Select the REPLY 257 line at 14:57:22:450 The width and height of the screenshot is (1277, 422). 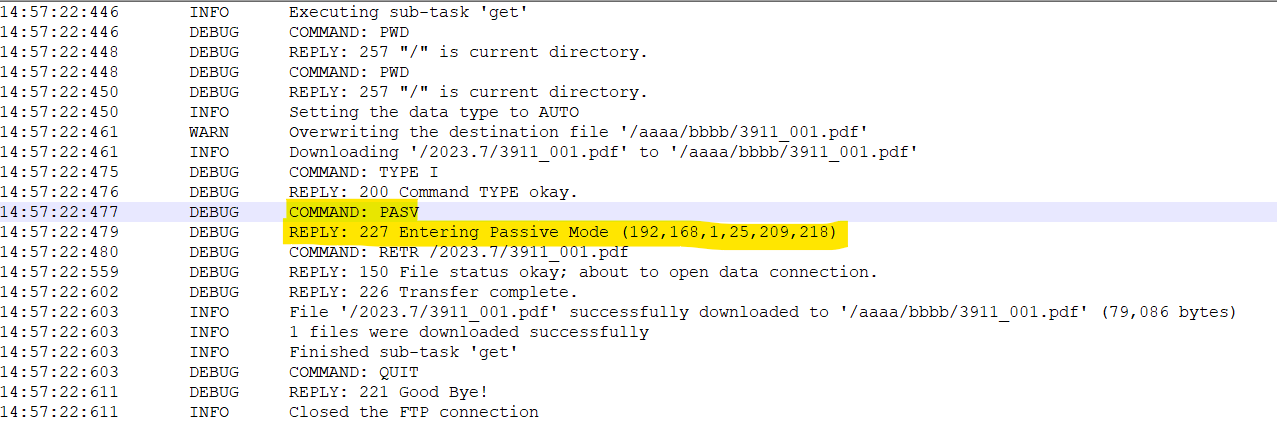(468, 92)
